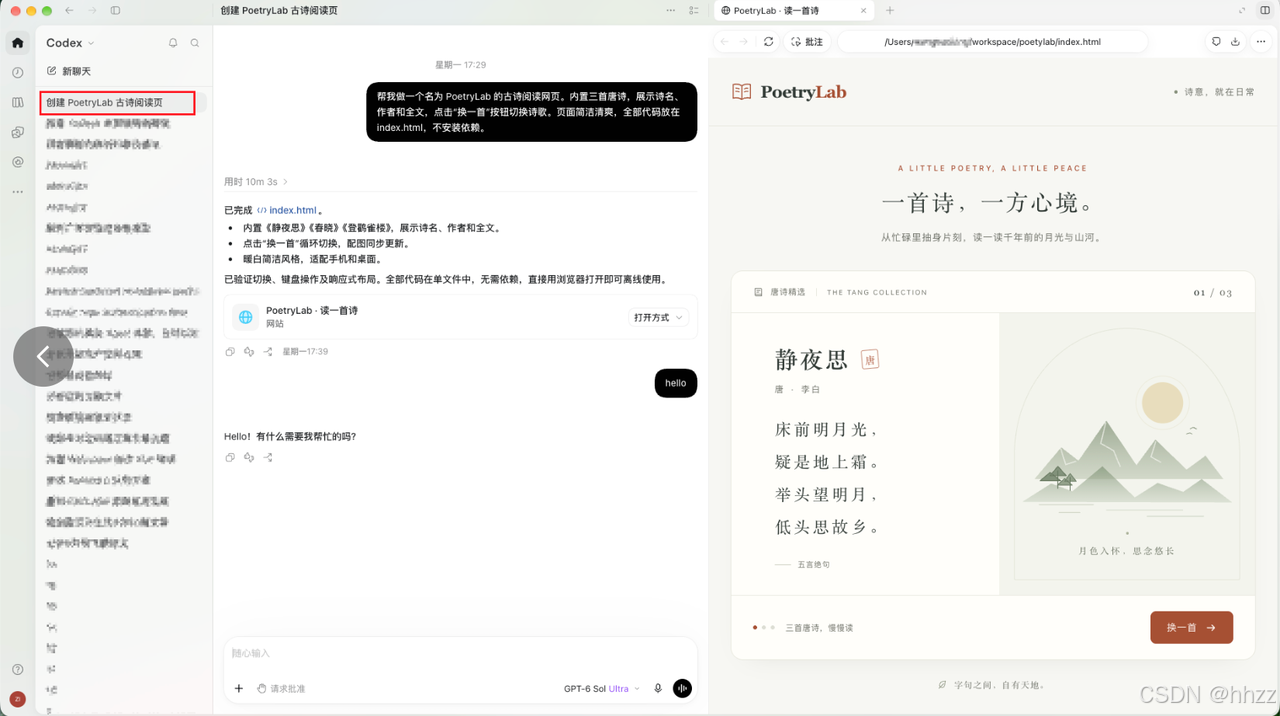Focus the 随心输入 message input
This screenshot has height=716, width=1280.
460,653
